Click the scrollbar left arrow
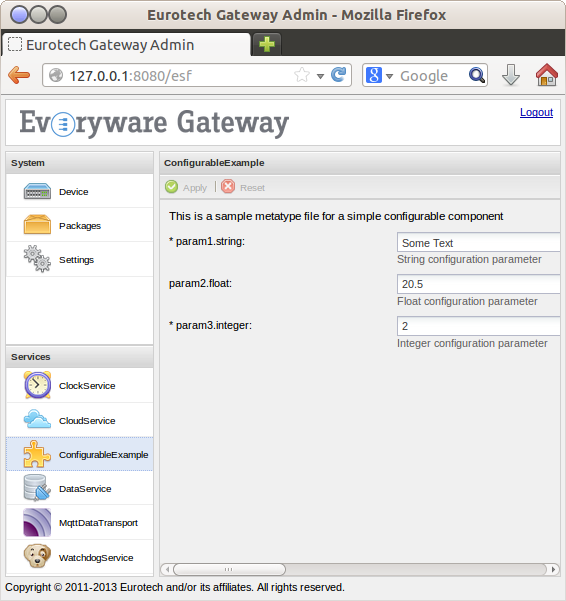Viewport: 566px width, 601px height. pyautogui.click(x=167, y=569)
